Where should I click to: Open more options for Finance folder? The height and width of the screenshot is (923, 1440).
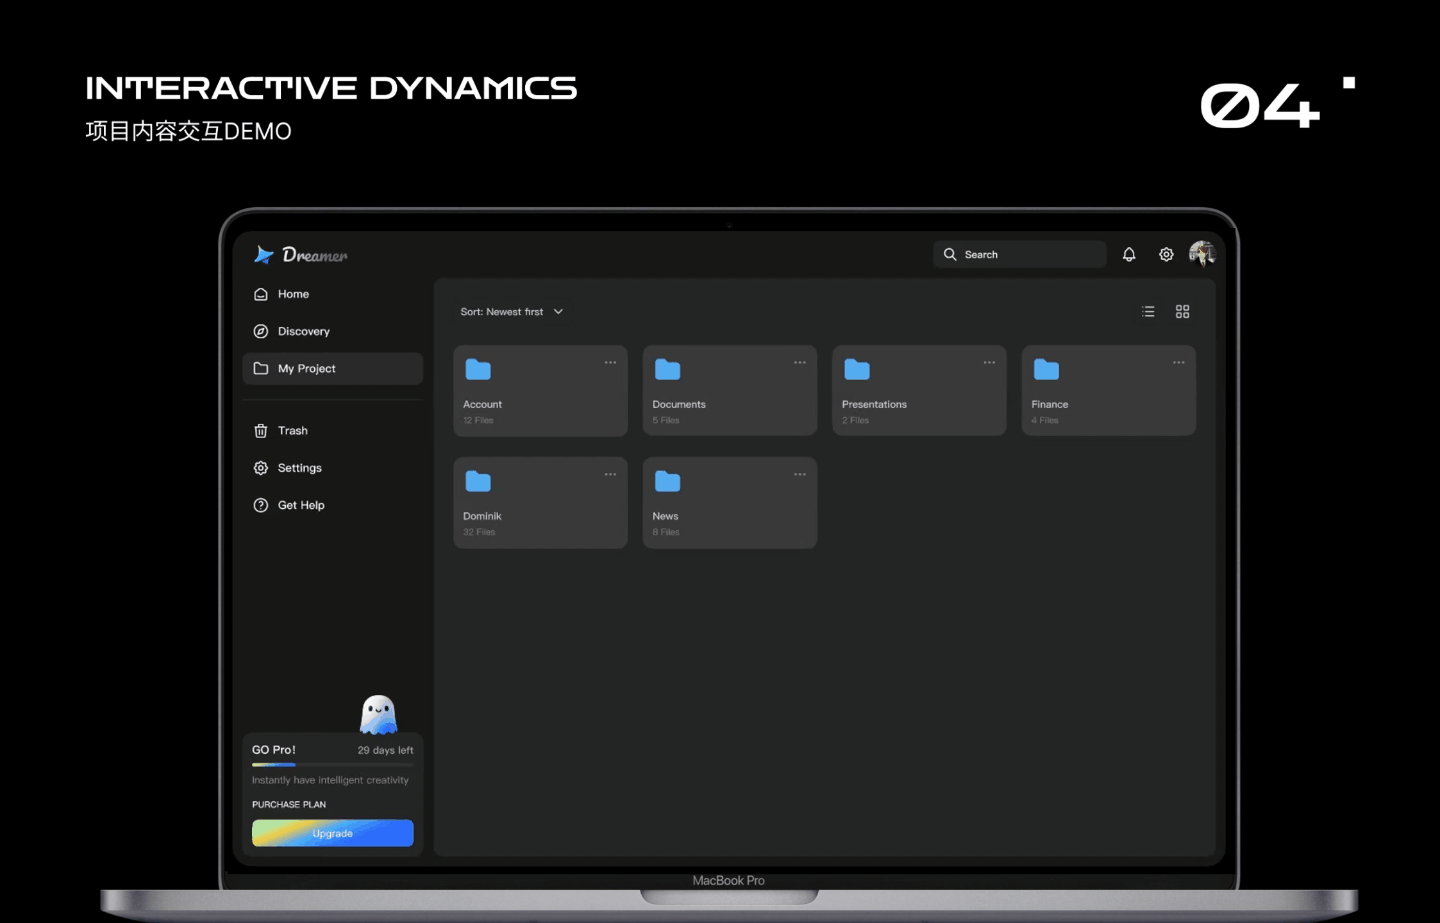coord(1179,363)
